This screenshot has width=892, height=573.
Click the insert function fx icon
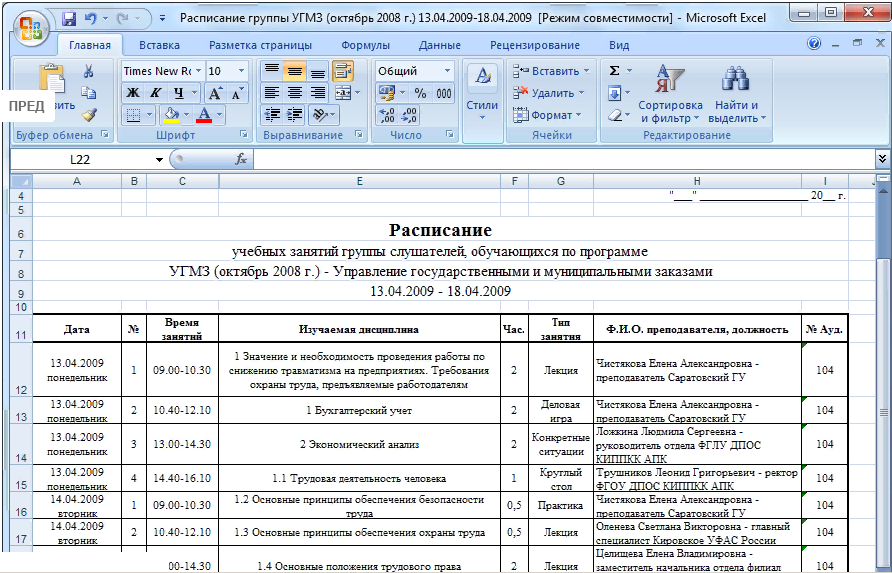241,160
